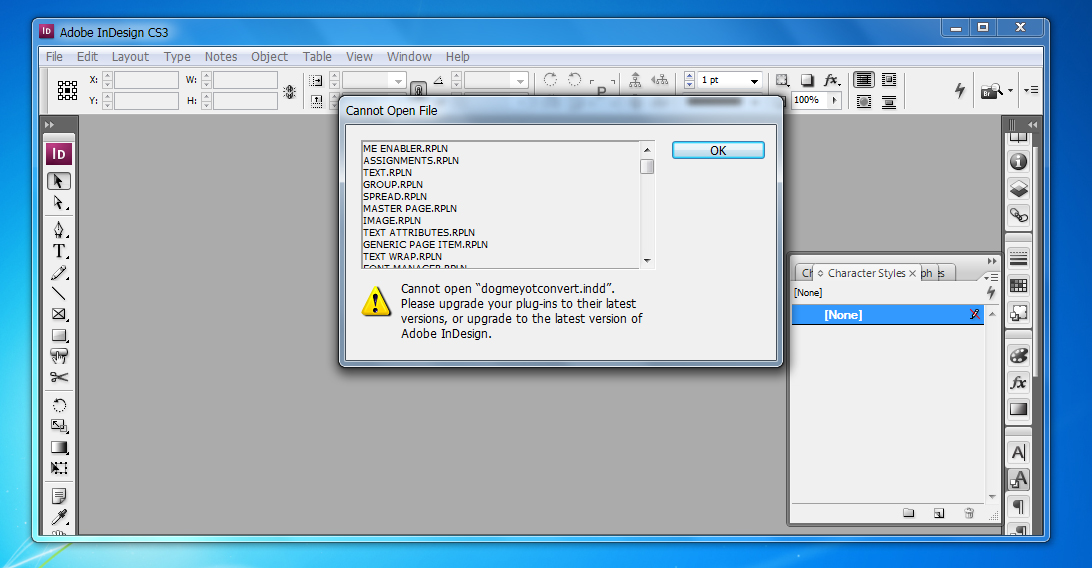
Task: Select the Pencil tool
Action: tap(58, 273)
